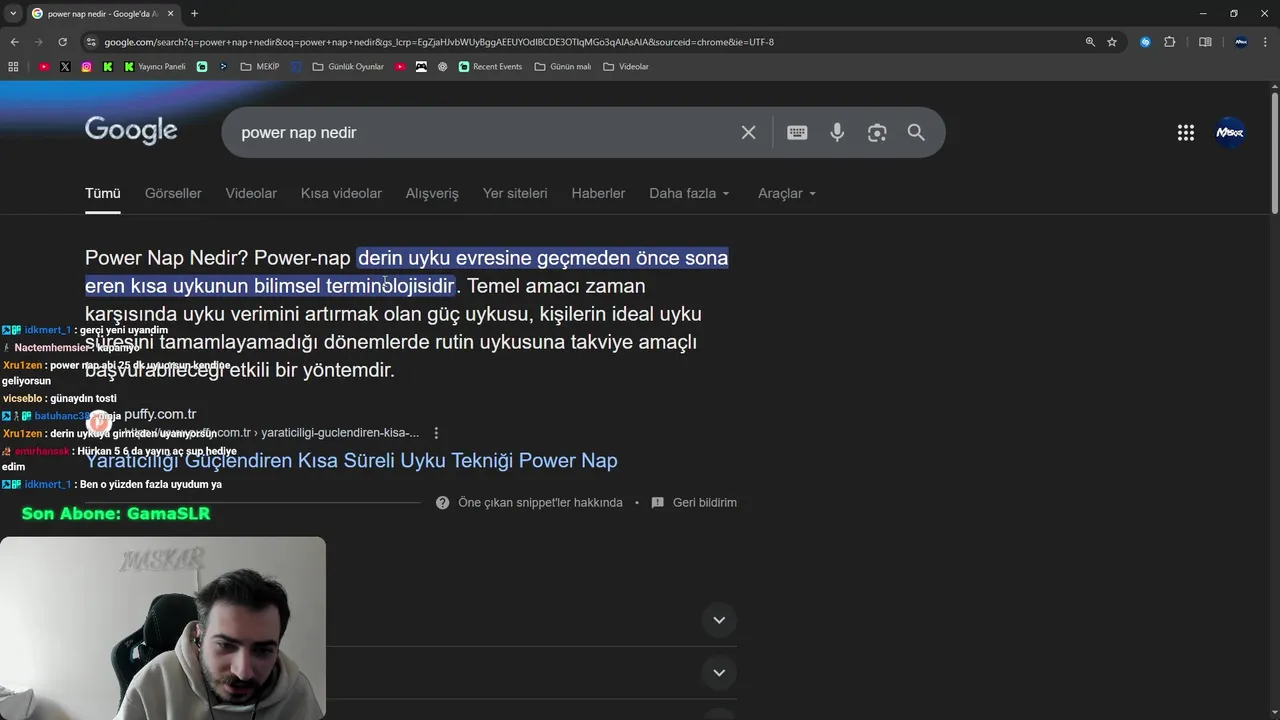Bookmark this page with the star icon

1112,42
